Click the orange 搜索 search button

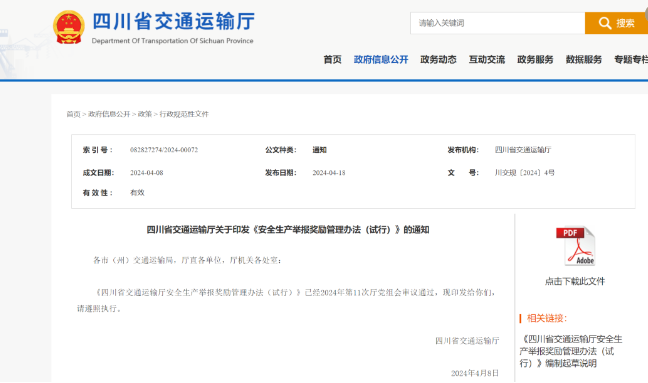(616, 23)
